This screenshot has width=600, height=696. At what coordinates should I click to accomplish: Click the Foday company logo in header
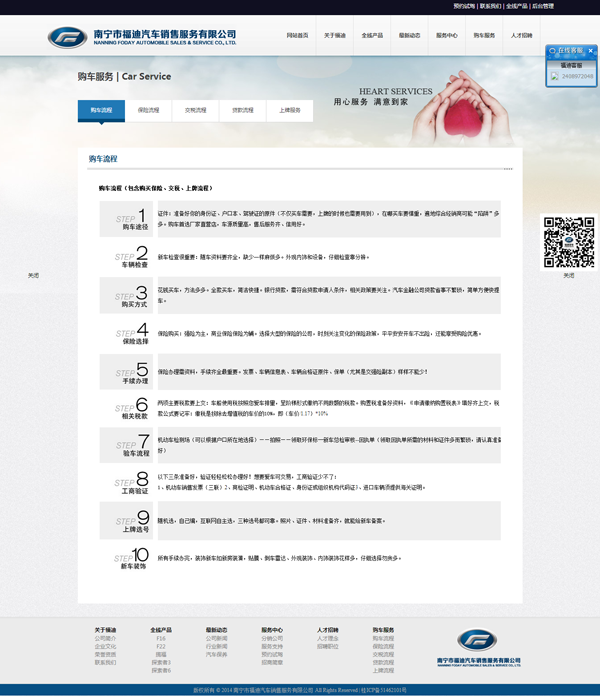tap(142, 37)
